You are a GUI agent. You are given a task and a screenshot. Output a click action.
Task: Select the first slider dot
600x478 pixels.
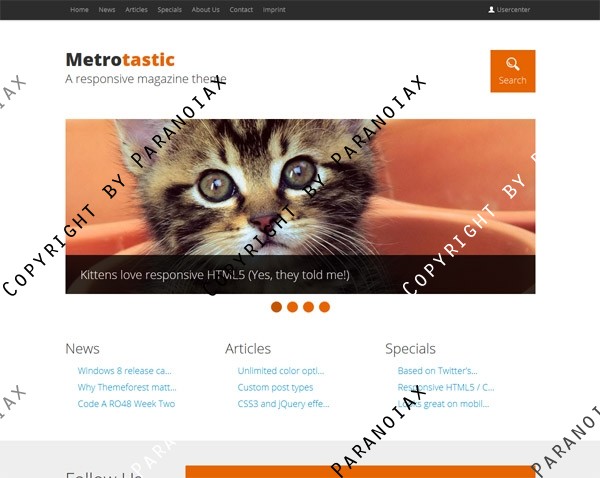(276, 307)
